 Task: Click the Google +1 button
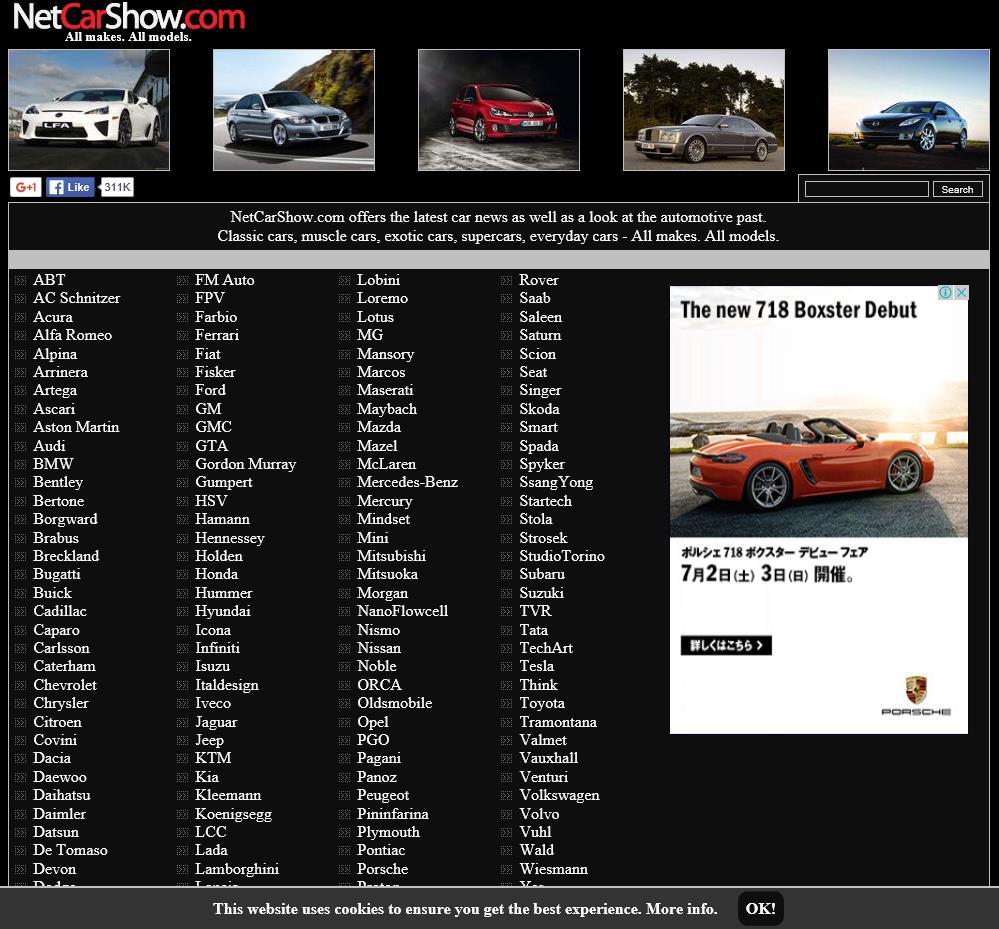[x=25, y=187]
